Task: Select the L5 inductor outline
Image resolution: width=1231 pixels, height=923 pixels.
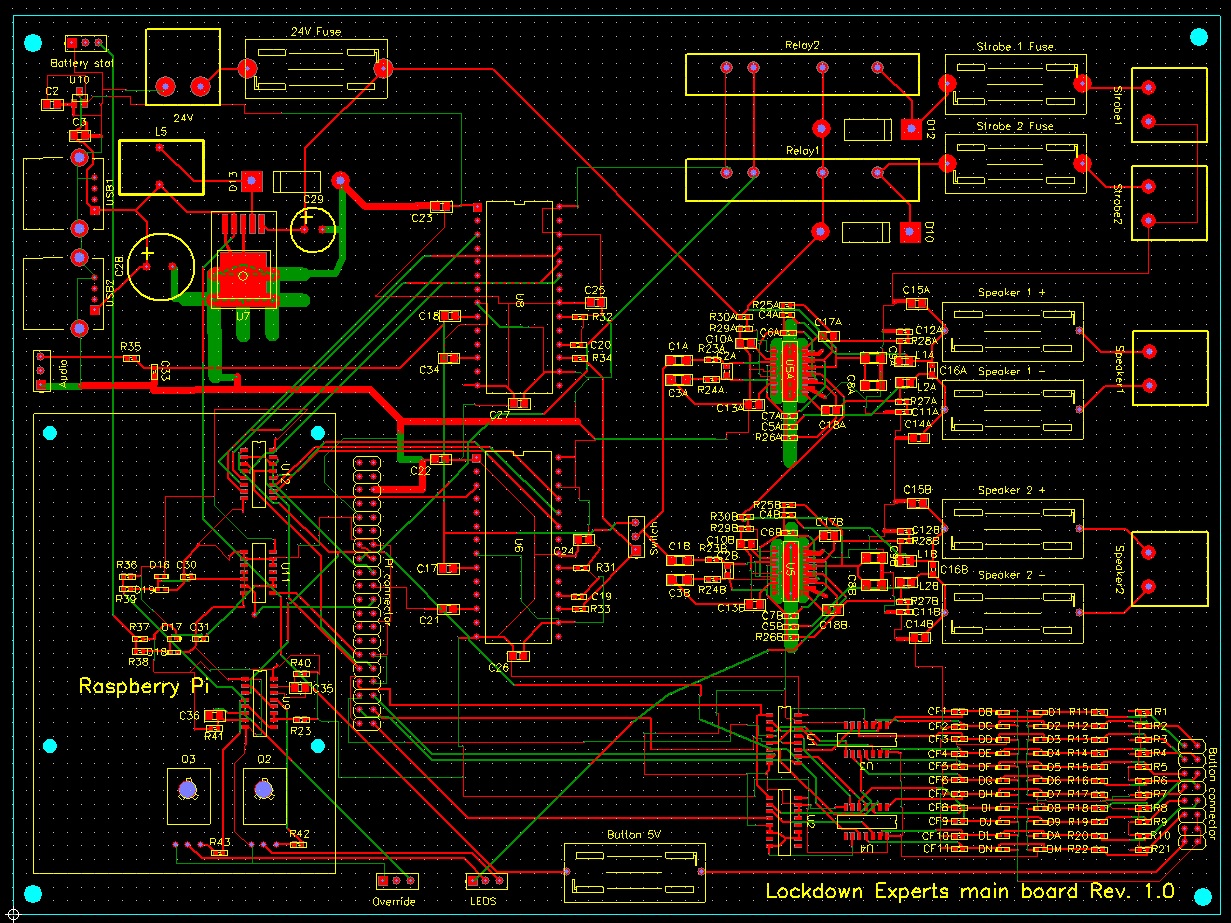Action: [x=161, y=167]
